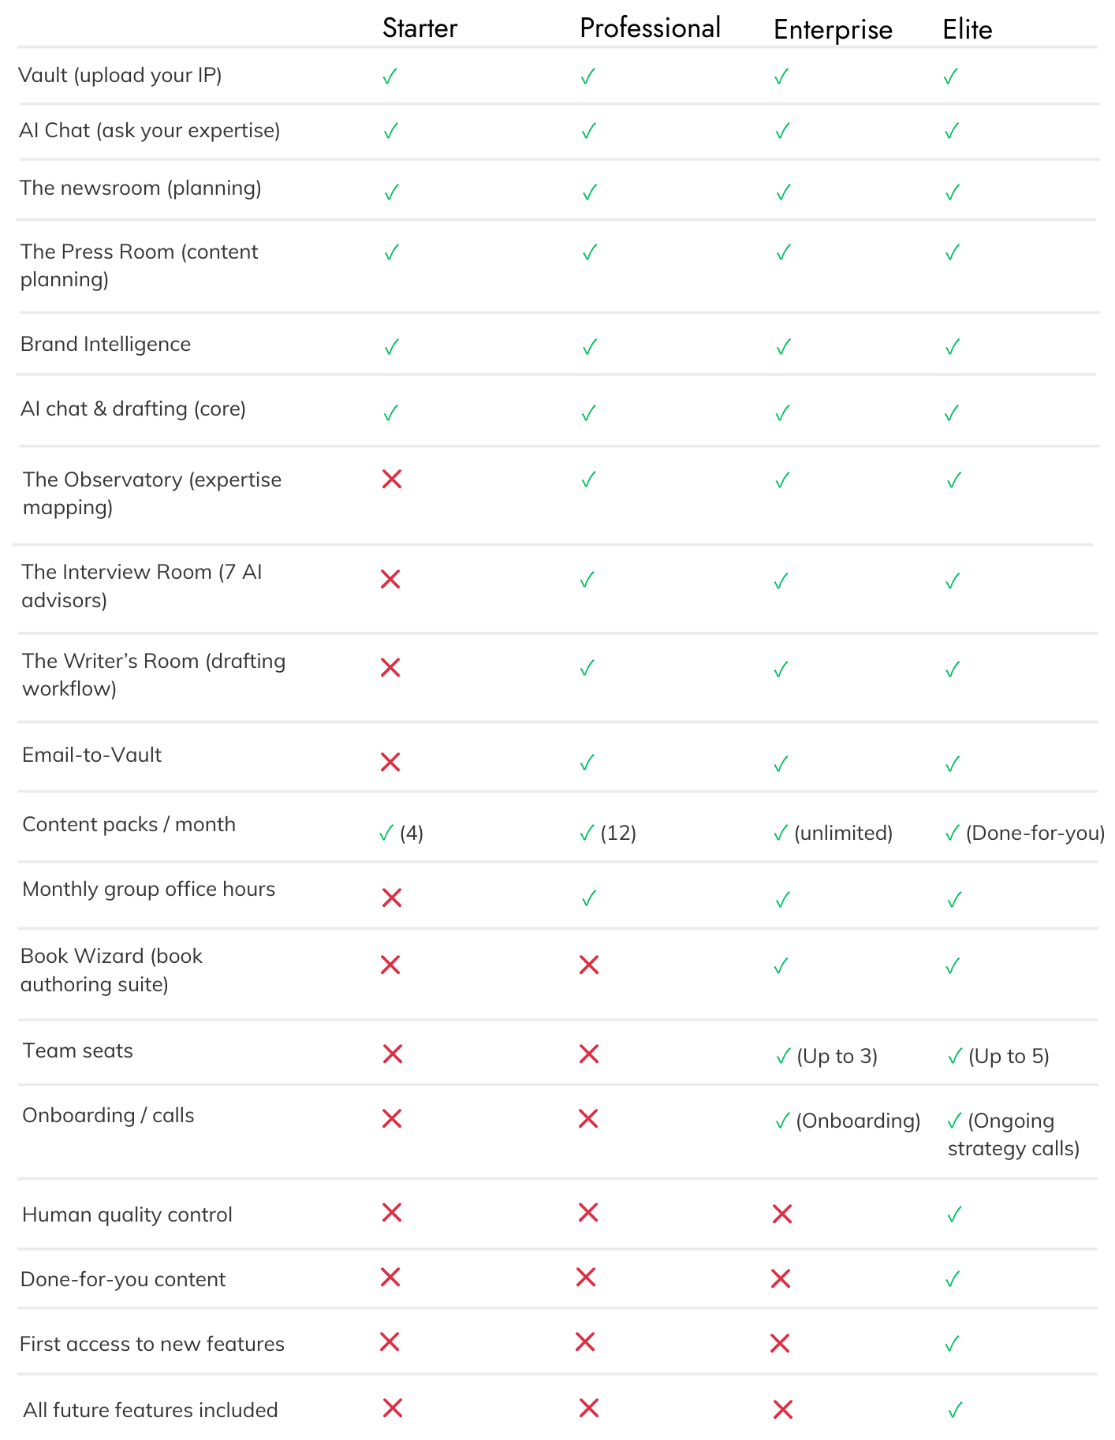The height and width of the screenshot is (1440, 1115).
Task: Click Elite's checkmark for Done-for-you content
Action: (953, 1279)
